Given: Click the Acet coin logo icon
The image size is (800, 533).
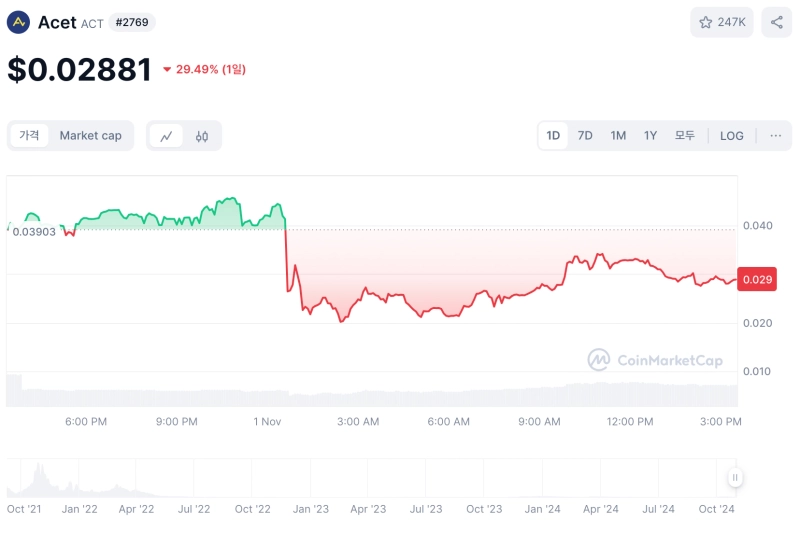Looking at the screenshot, I should tap(18, 22).
